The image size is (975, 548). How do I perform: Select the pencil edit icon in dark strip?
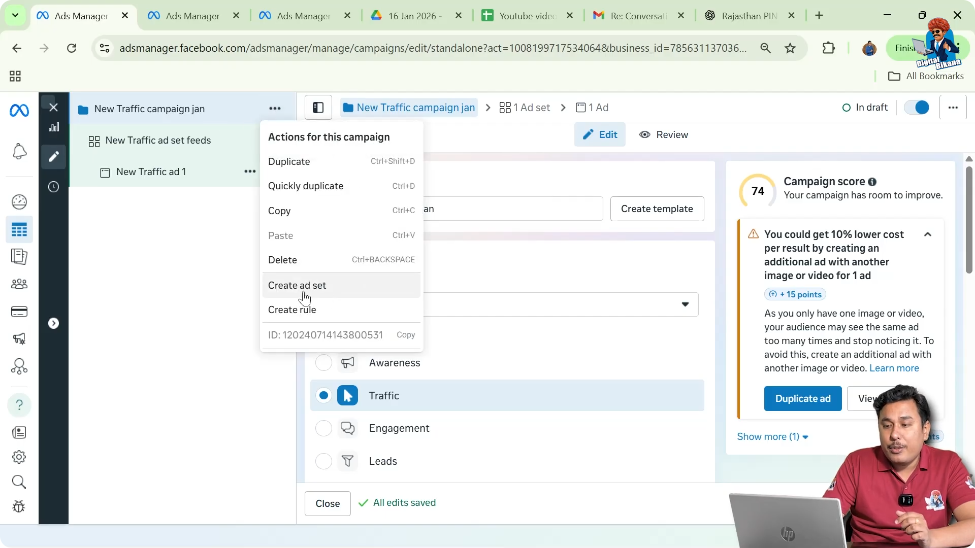pos(53,156)
